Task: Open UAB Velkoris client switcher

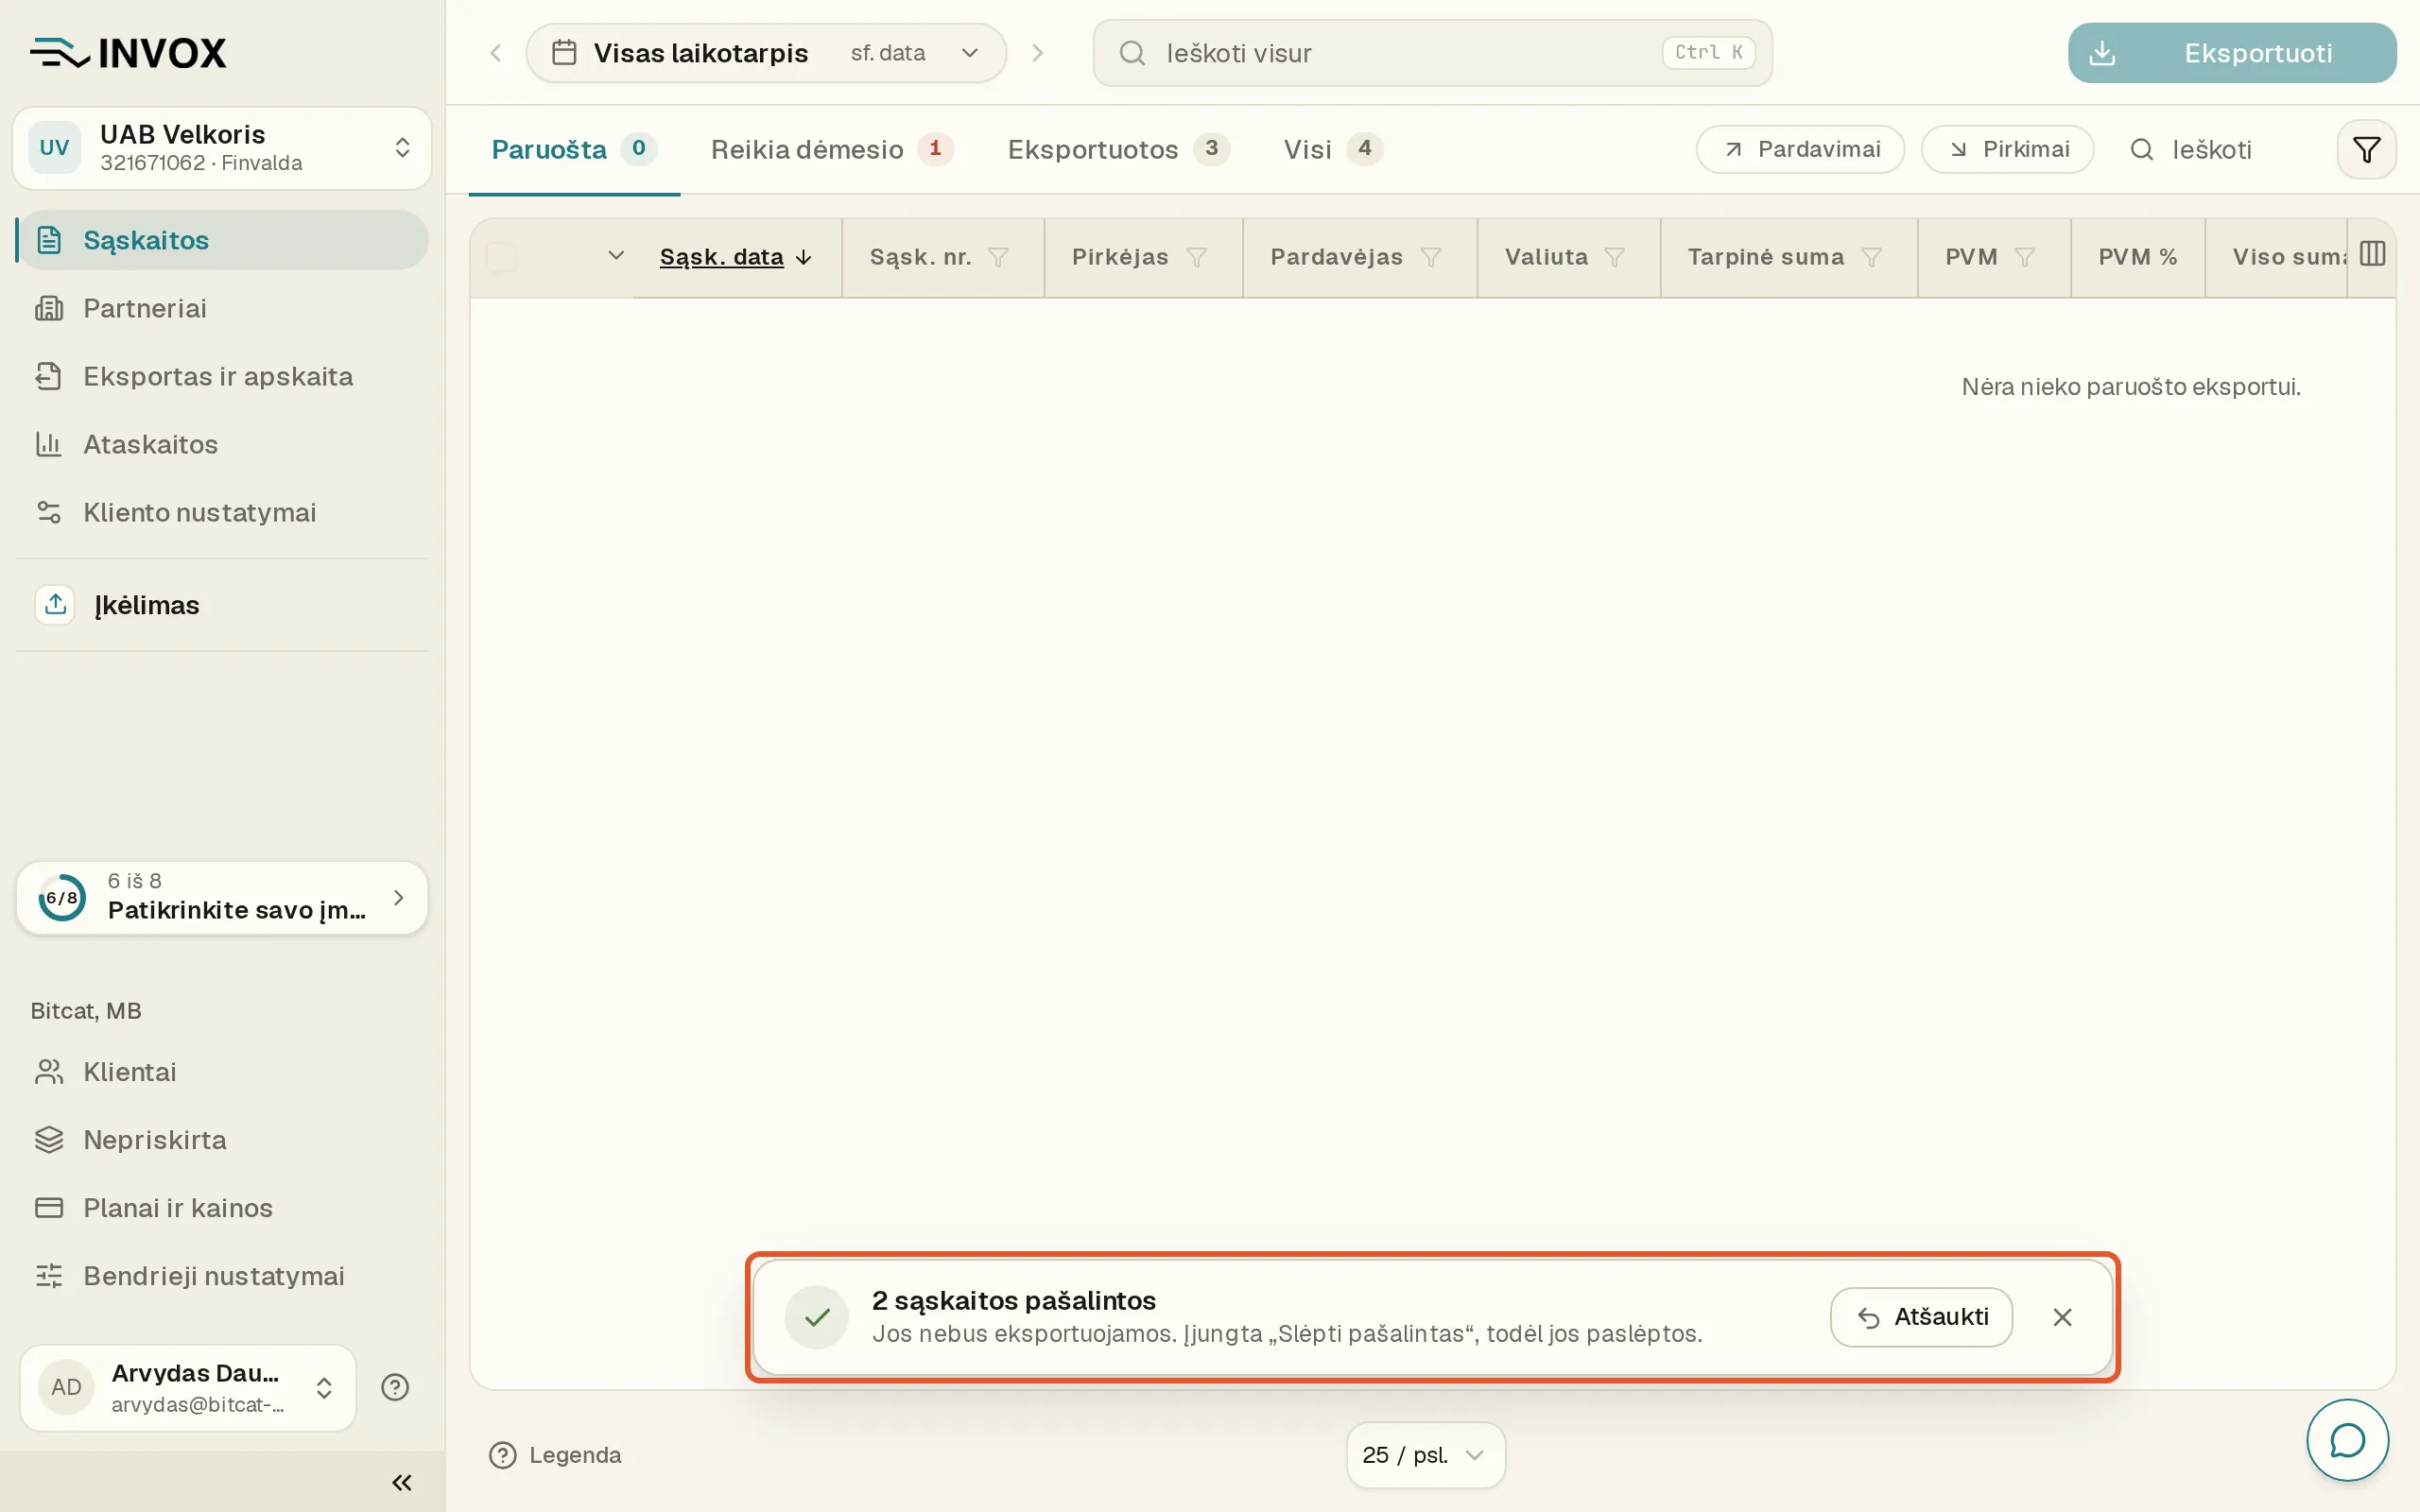Action: coord(222,148)
